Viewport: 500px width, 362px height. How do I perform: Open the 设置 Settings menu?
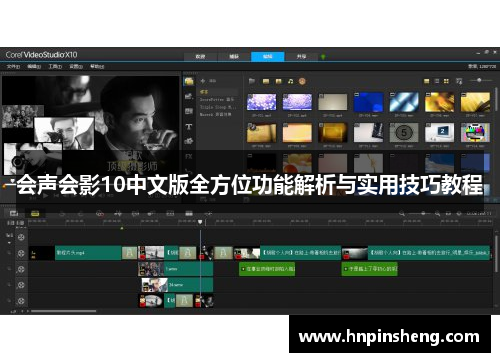[76, 67]
